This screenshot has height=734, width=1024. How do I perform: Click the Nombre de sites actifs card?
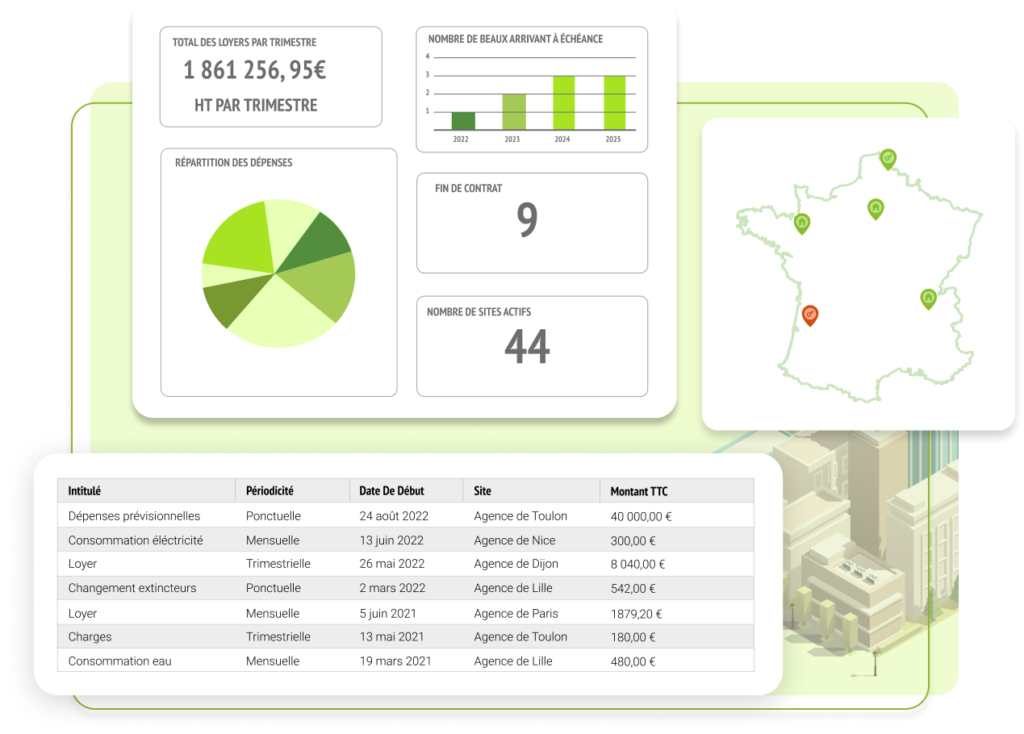coord(531,346)
